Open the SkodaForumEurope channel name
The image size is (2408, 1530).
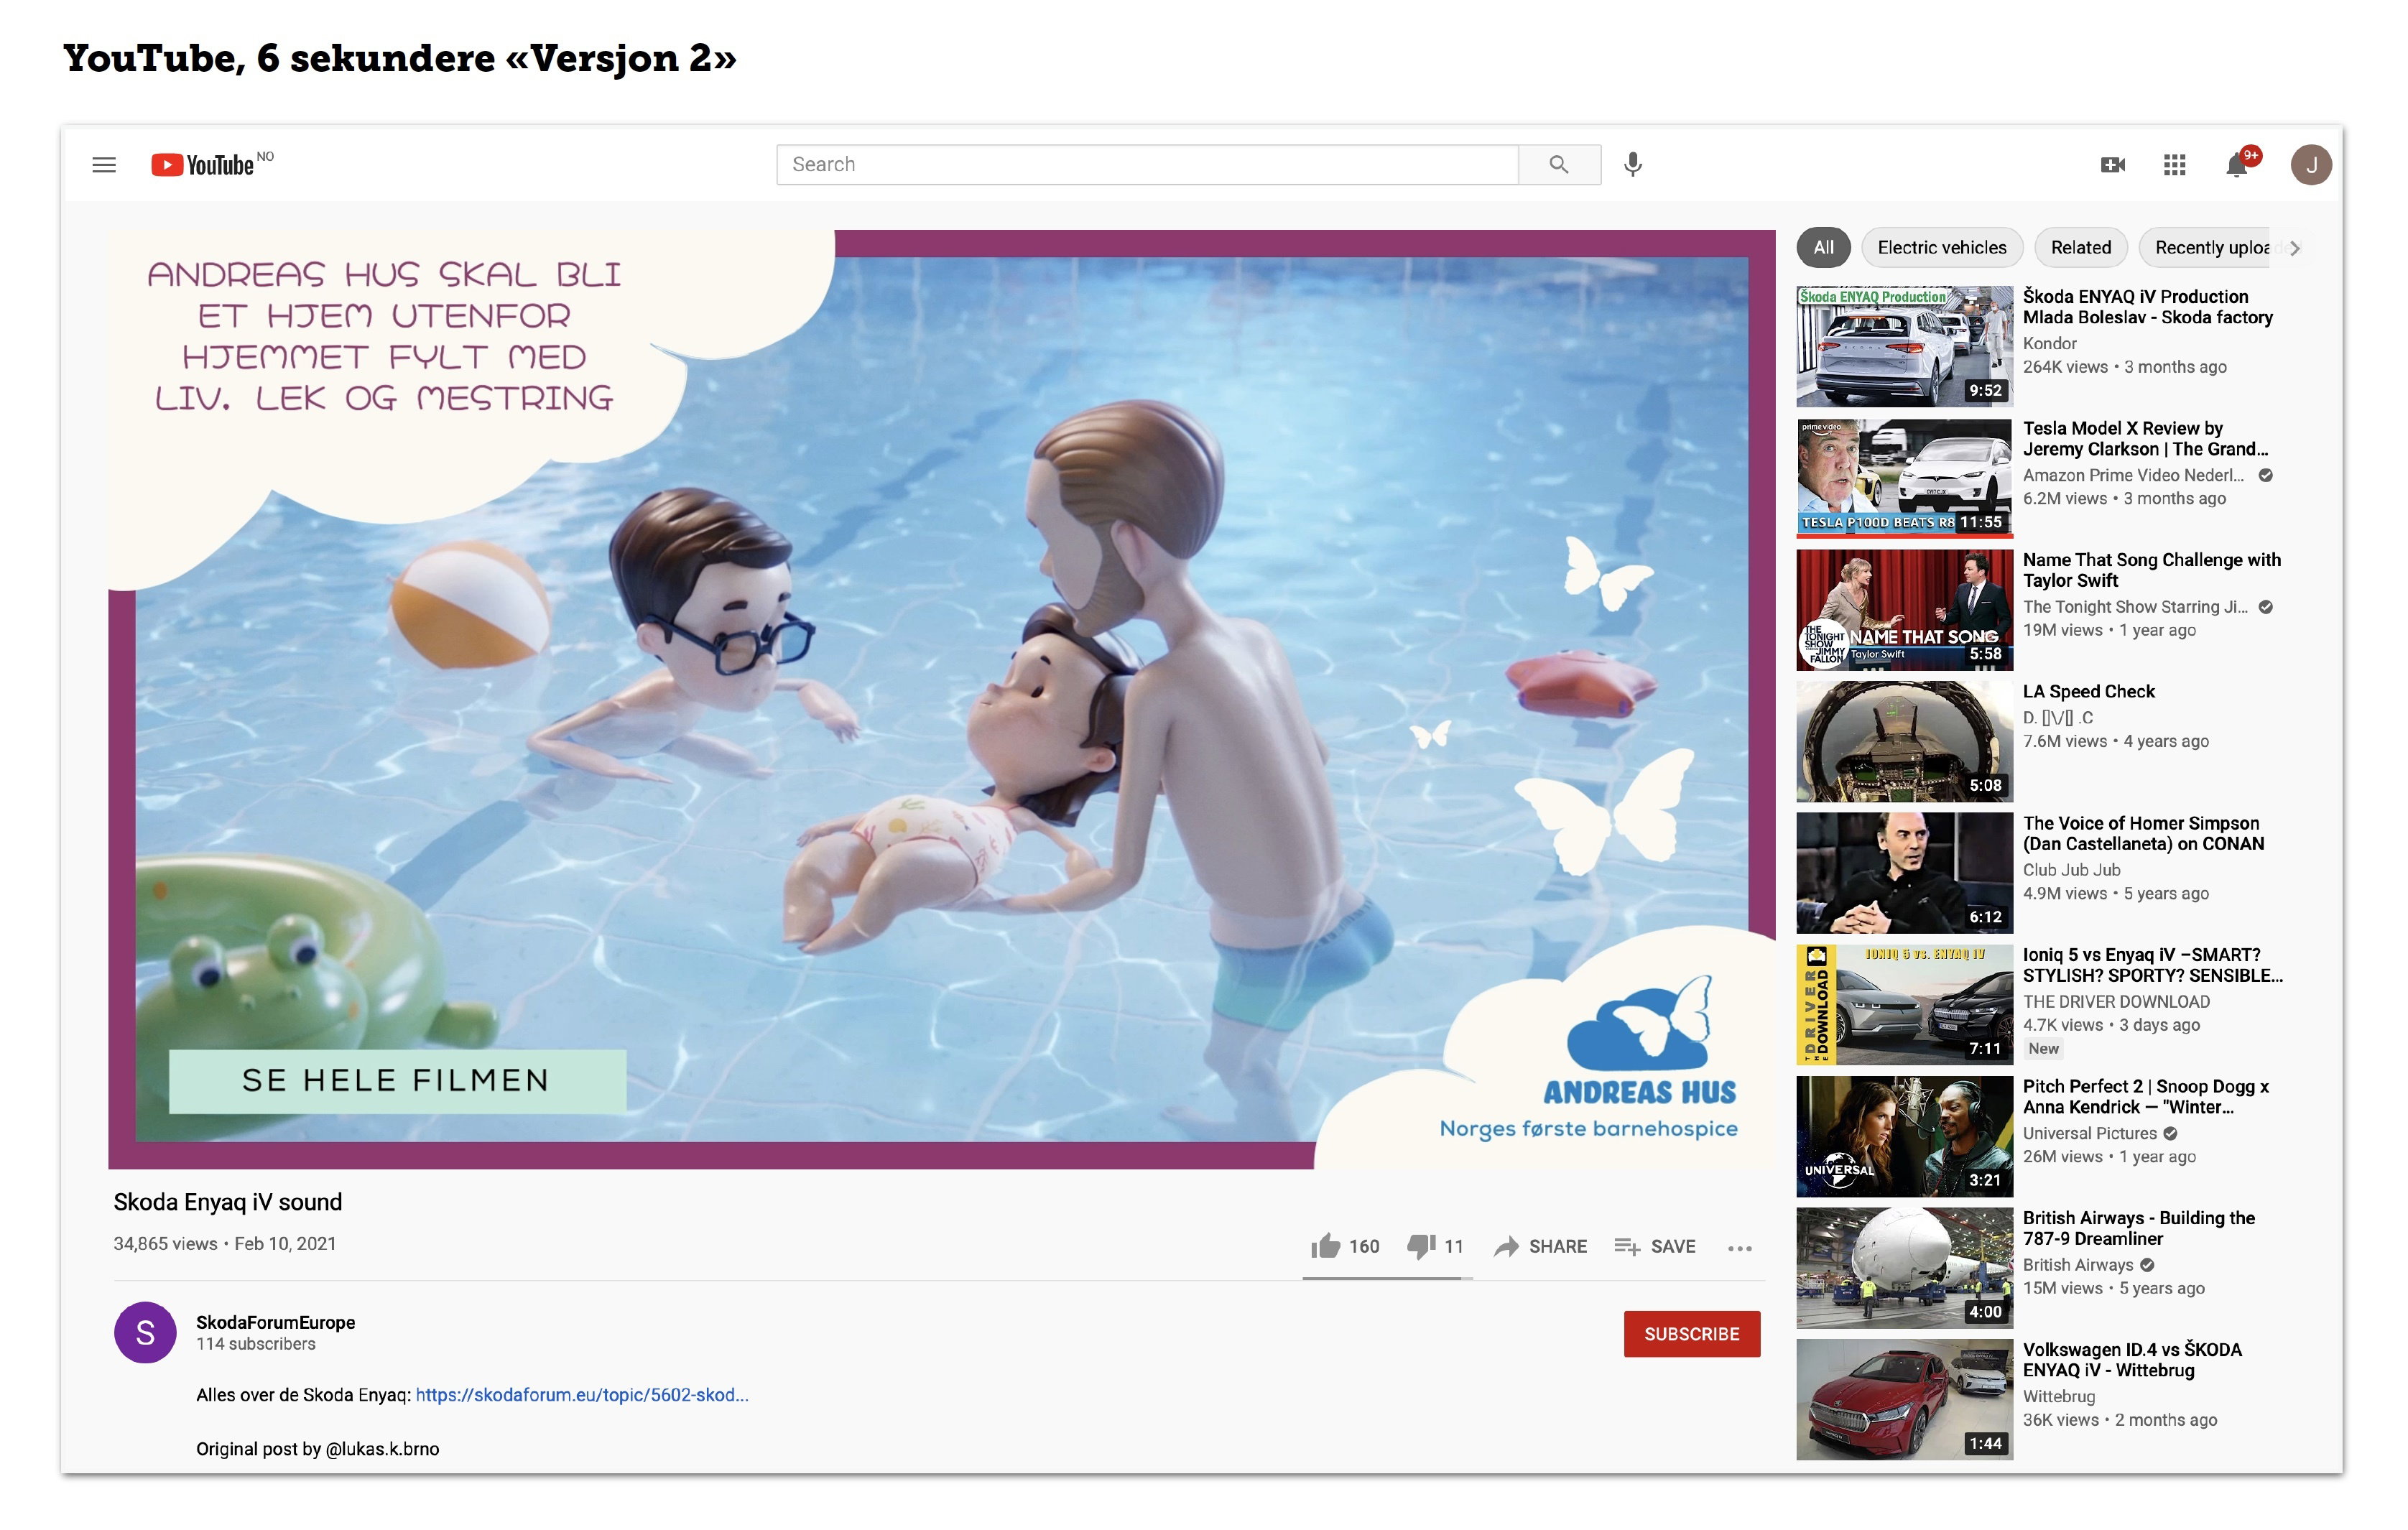tap(275, 1322)
